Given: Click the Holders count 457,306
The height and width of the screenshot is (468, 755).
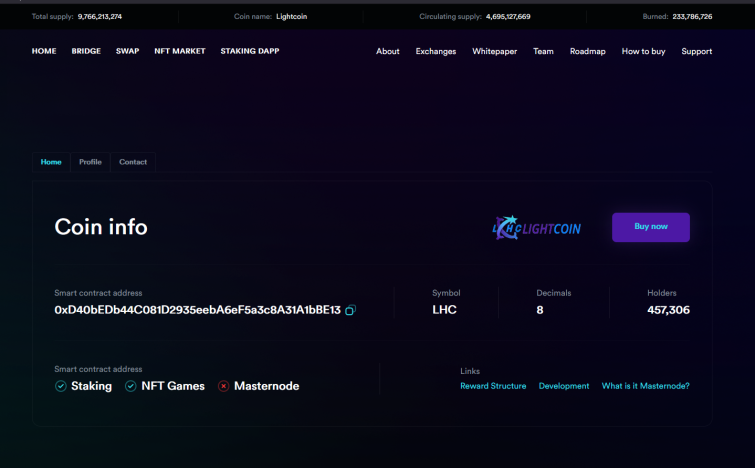Looking at the screenshot, I should click(x=668, y=310).
